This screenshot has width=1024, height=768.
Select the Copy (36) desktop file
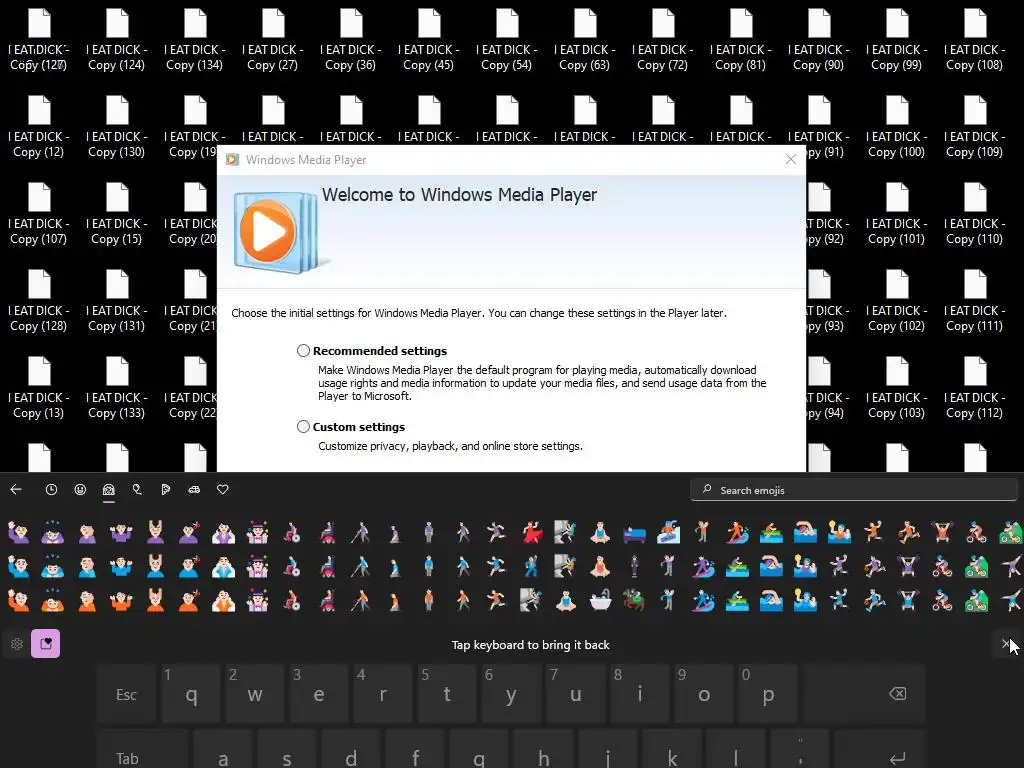(351, 39)
